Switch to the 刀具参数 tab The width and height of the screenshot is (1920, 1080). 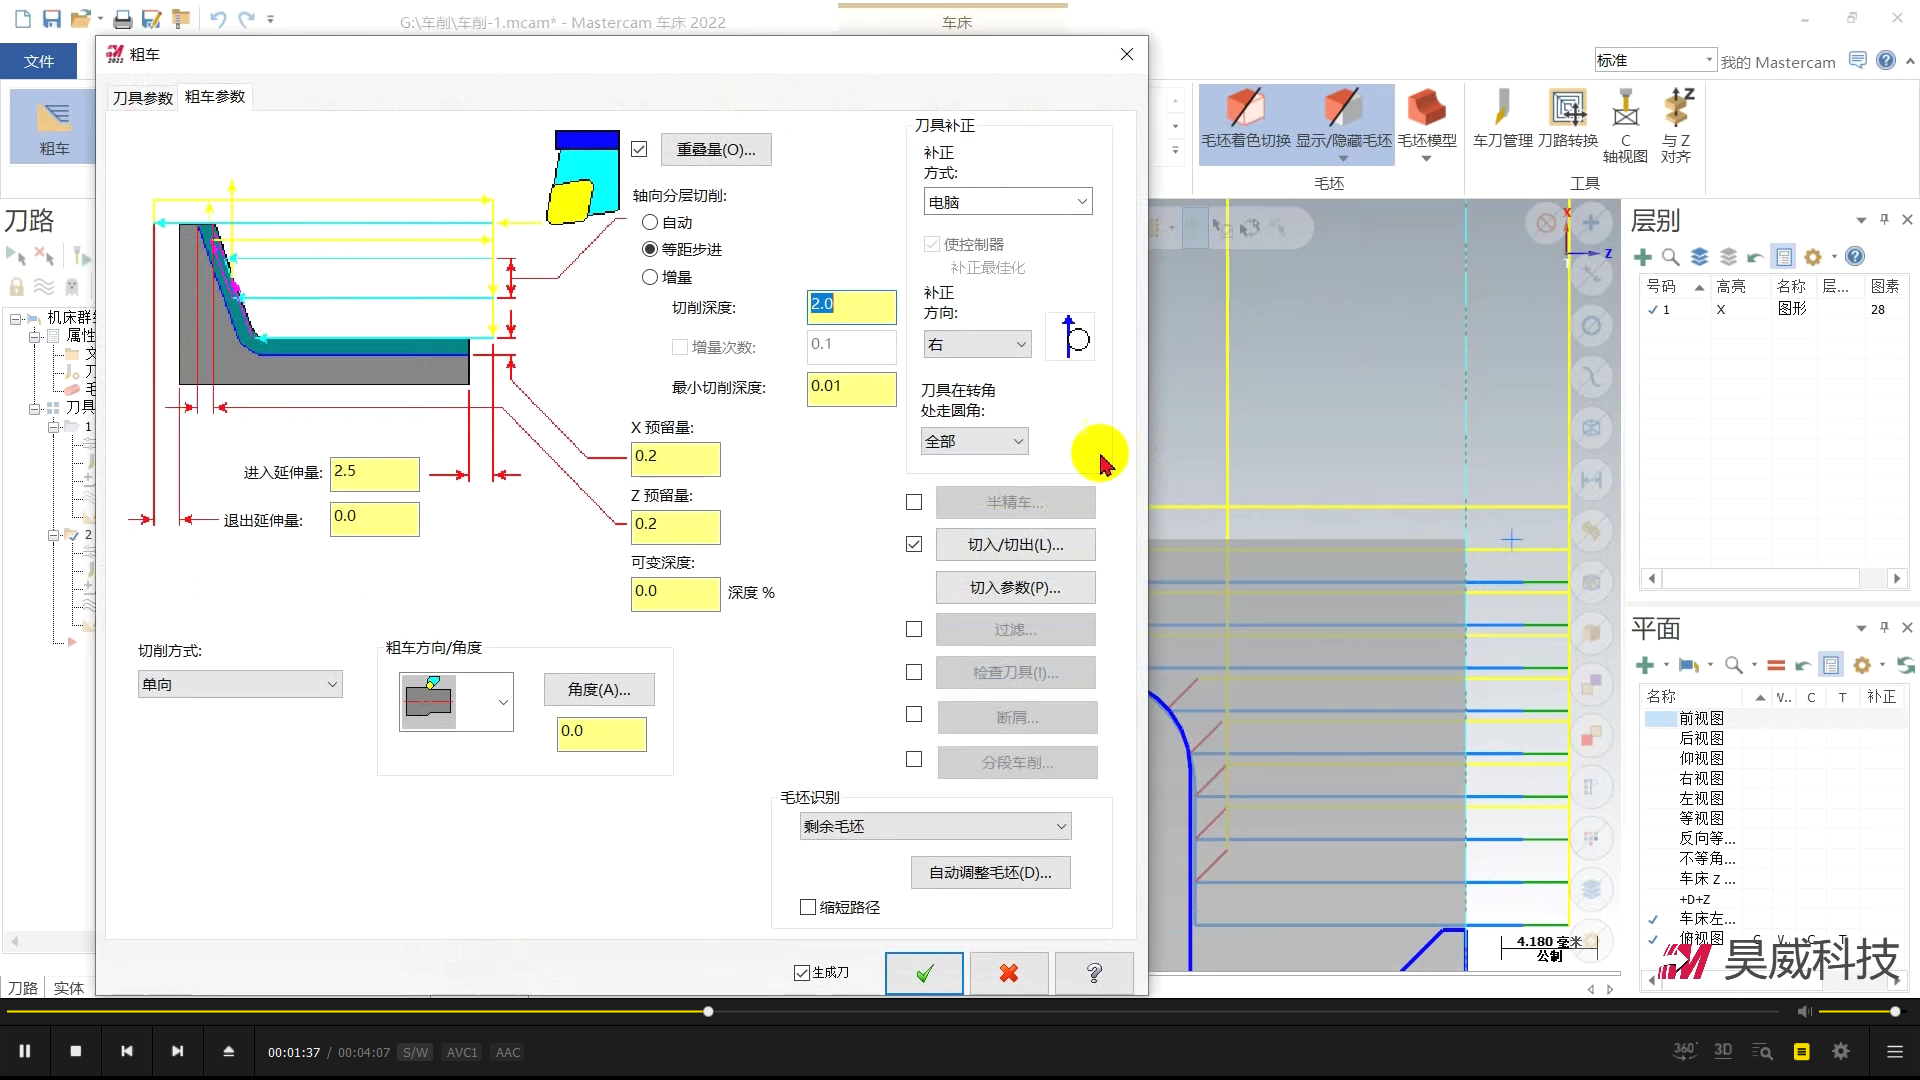142,98
